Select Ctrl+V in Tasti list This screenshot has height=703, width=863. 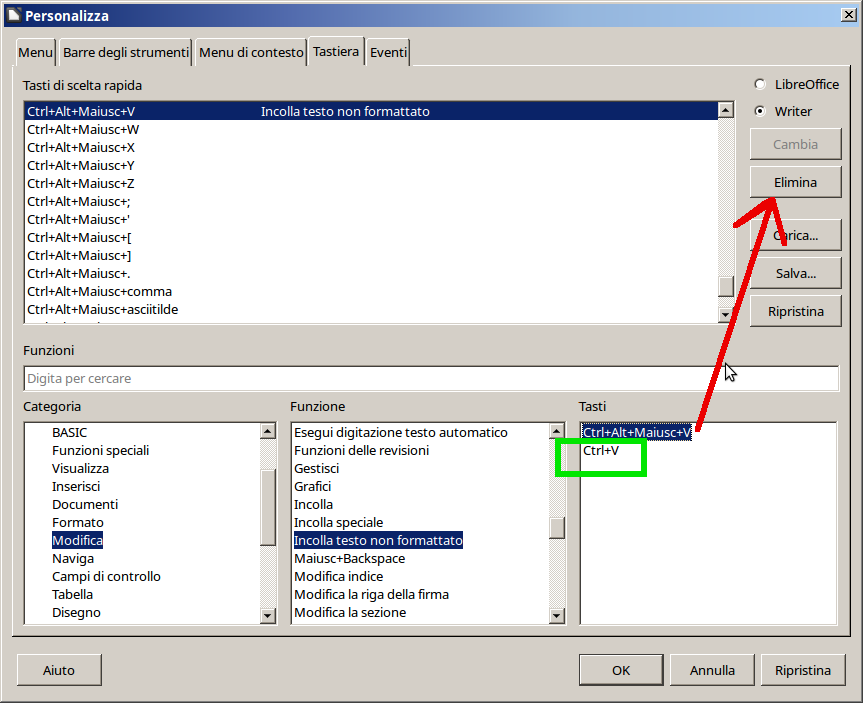tap(601, 450)
